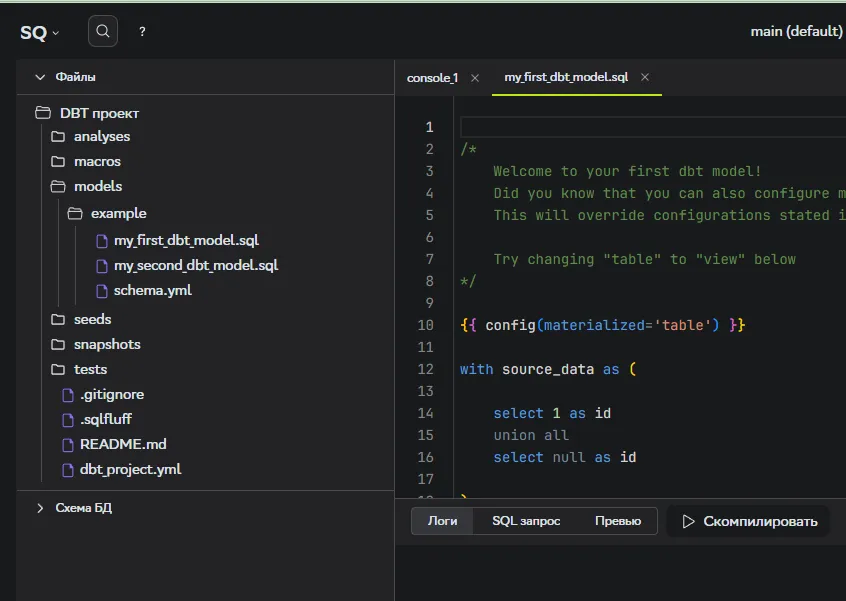Click the DBT проект folder icon
Screen dimensions: 846x601
click(43, 113)
